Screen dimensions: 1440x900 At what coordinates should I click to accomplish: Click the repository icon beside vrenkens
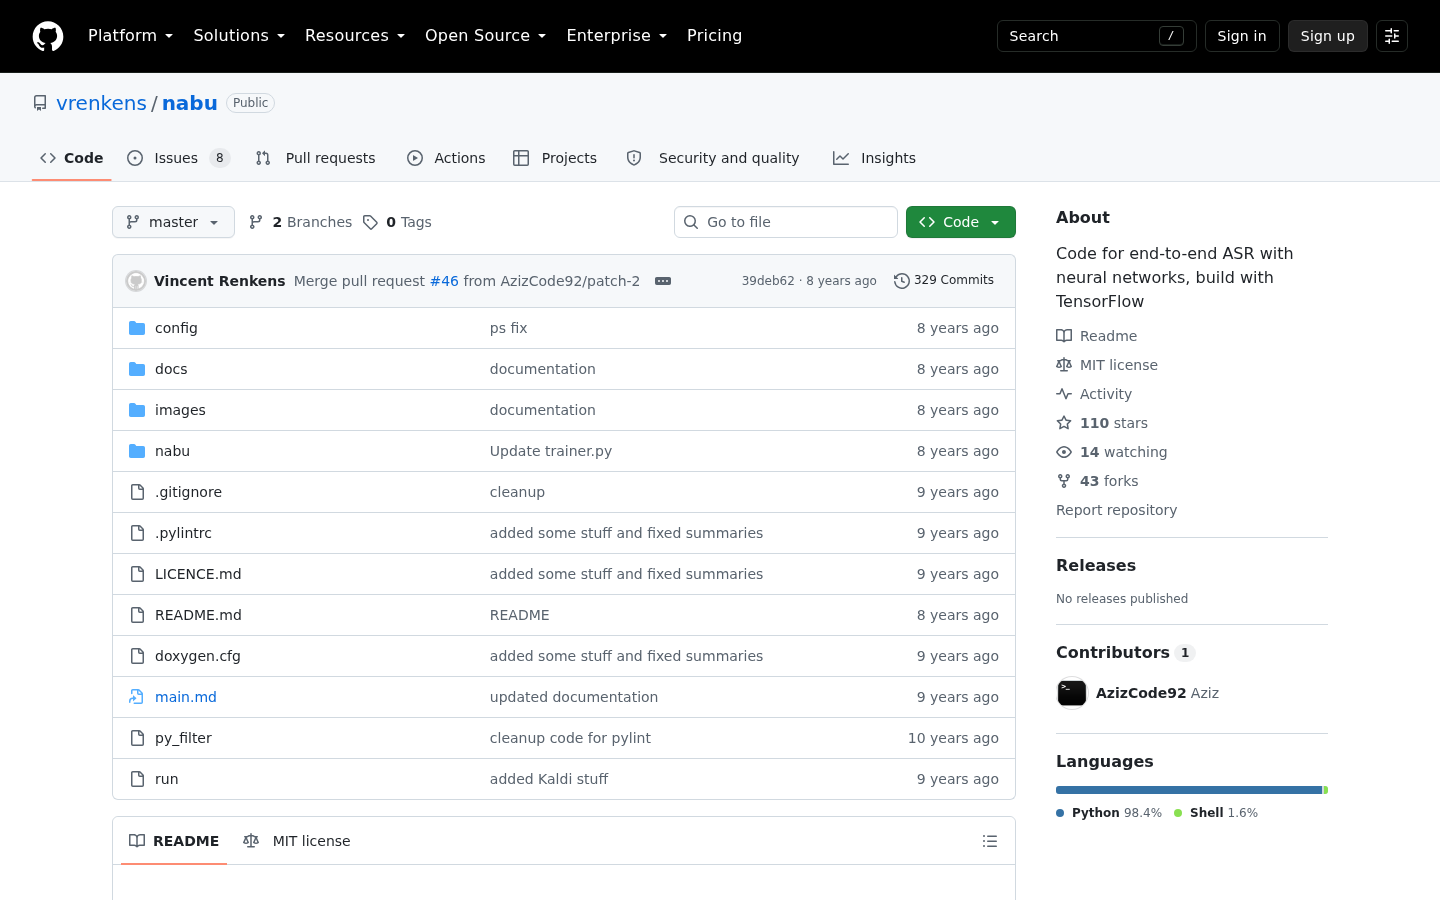[x=40, y=103]
